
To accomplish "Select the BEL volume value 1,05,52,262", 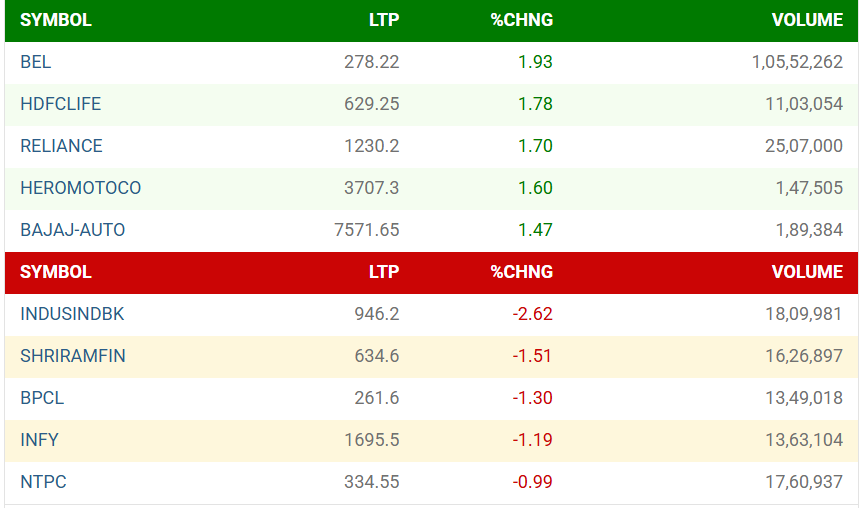I will coord(797,62).
